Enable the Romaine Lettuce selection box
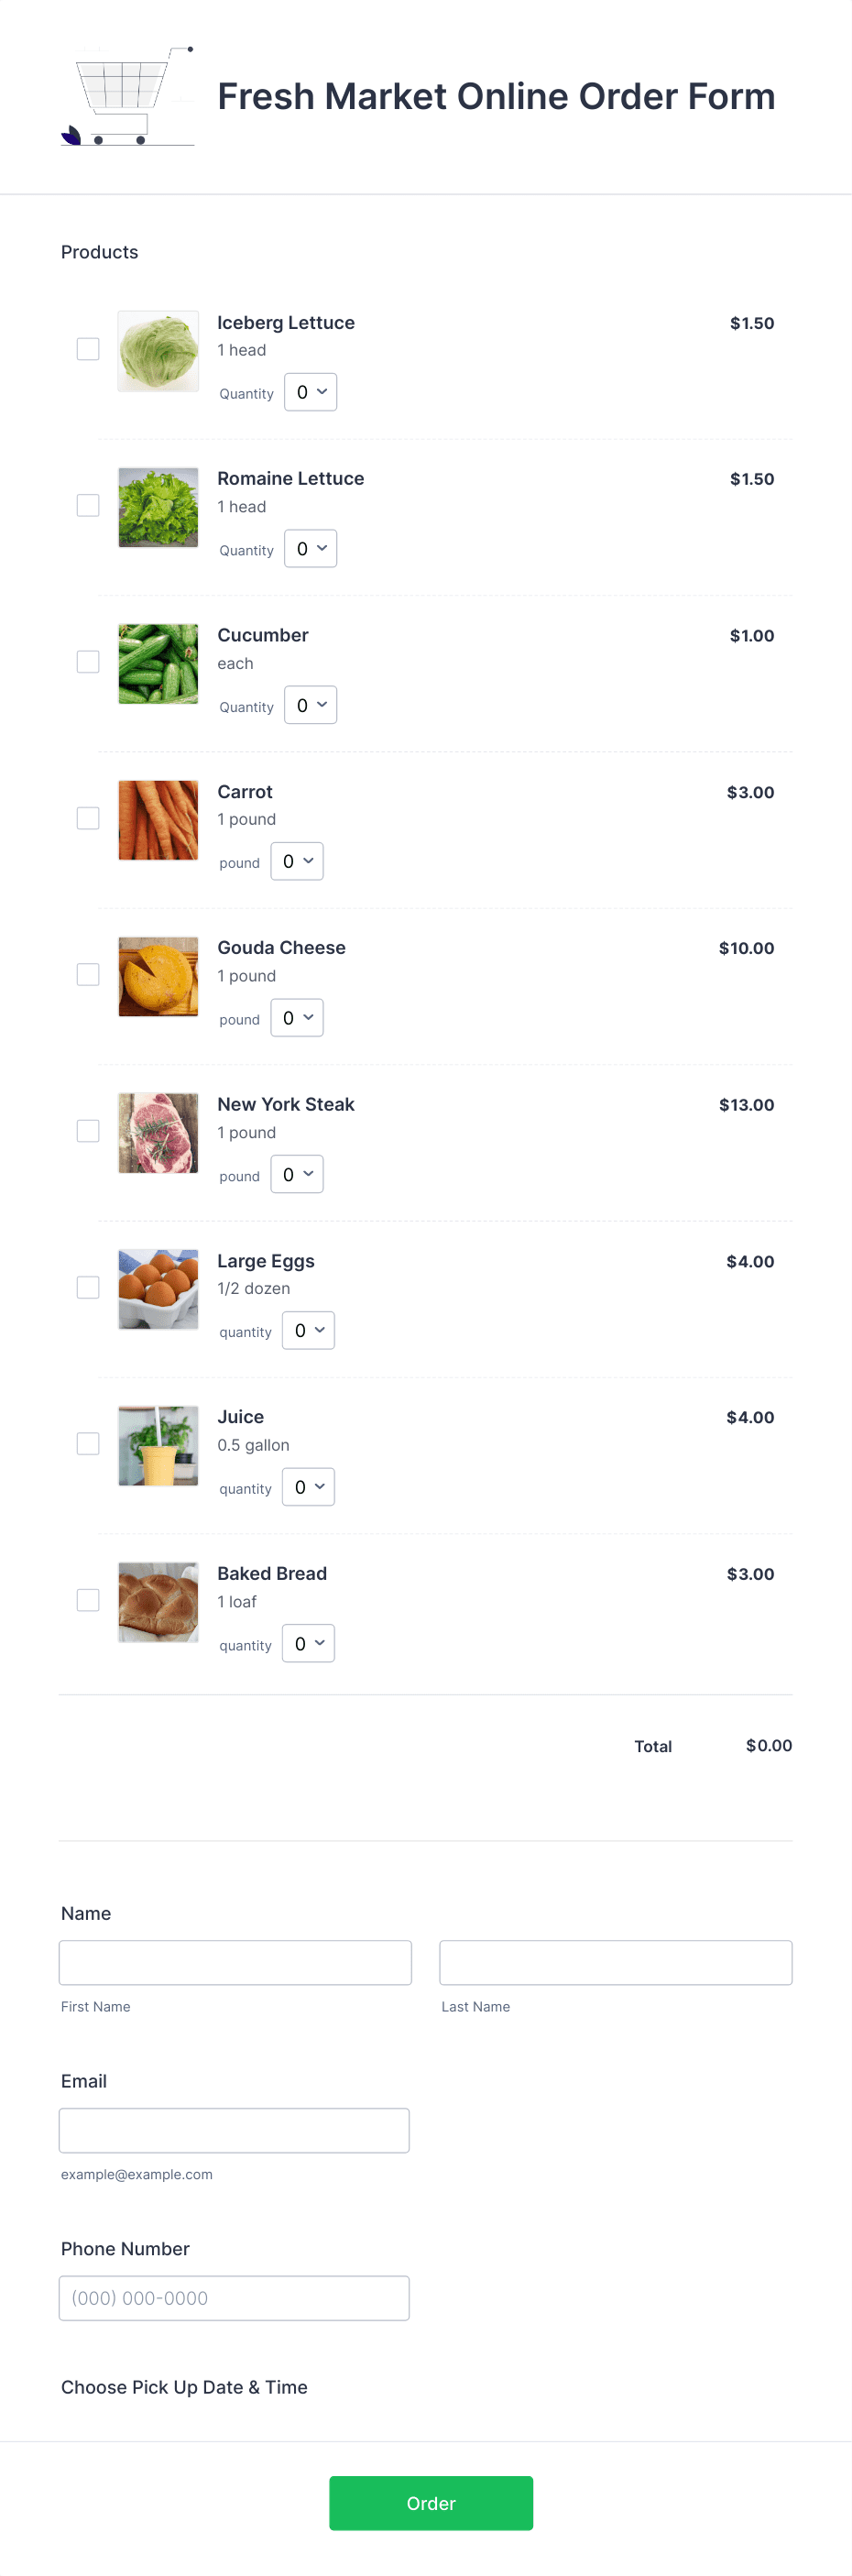This screenshot has height=2576, width=852. point(88,505)
